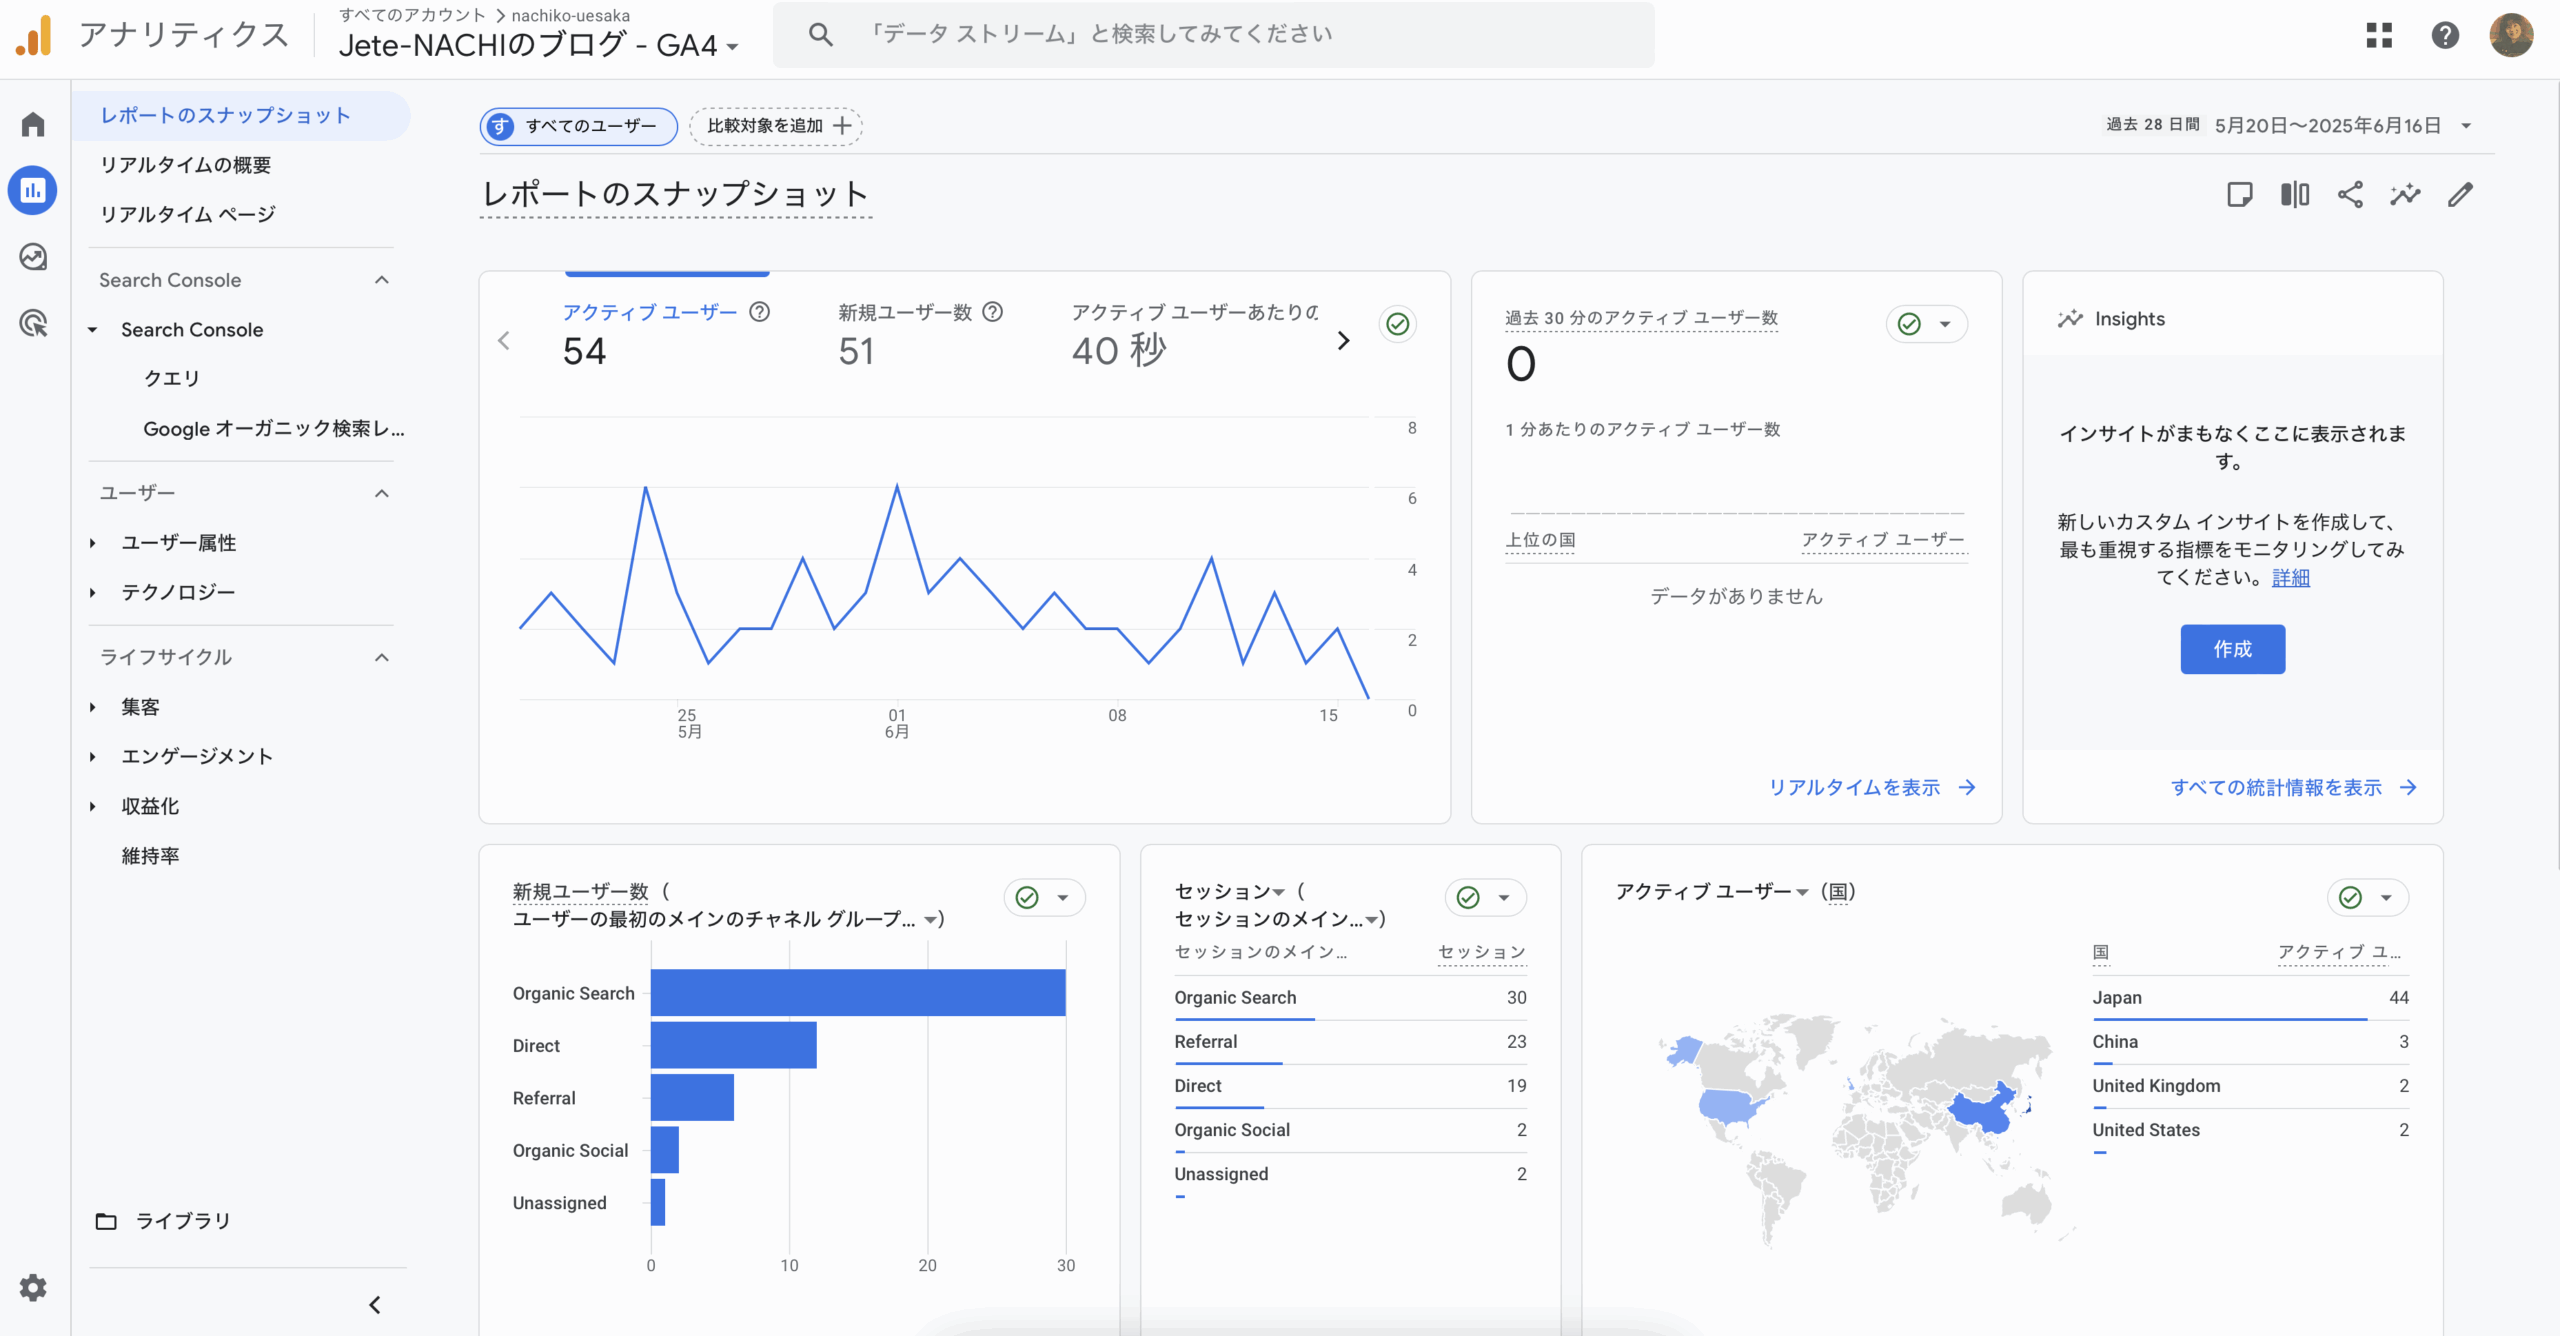Open the property selector Jete-NACHIのブログ dropdown
2560x1336 pixels.
(x=538, y=46)
